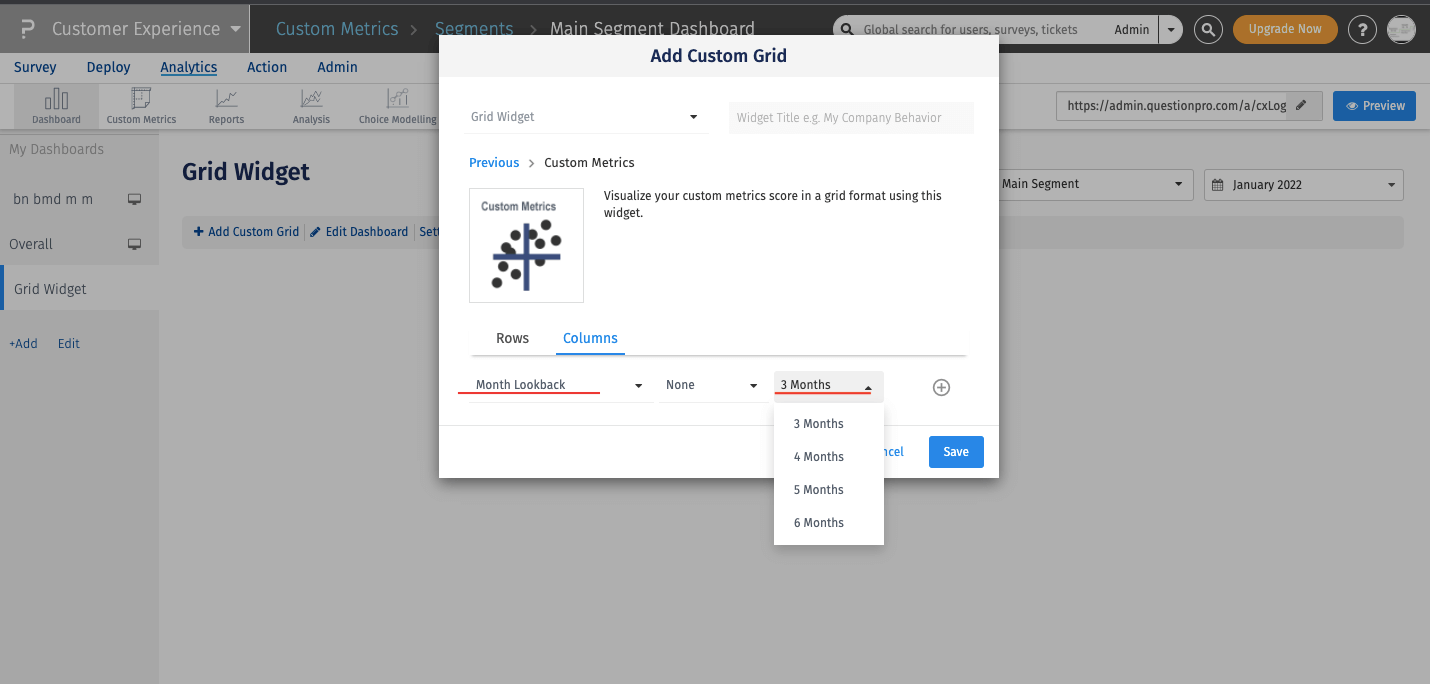
Task: Open the help question-mark icon
Action: click(1362, 29)
